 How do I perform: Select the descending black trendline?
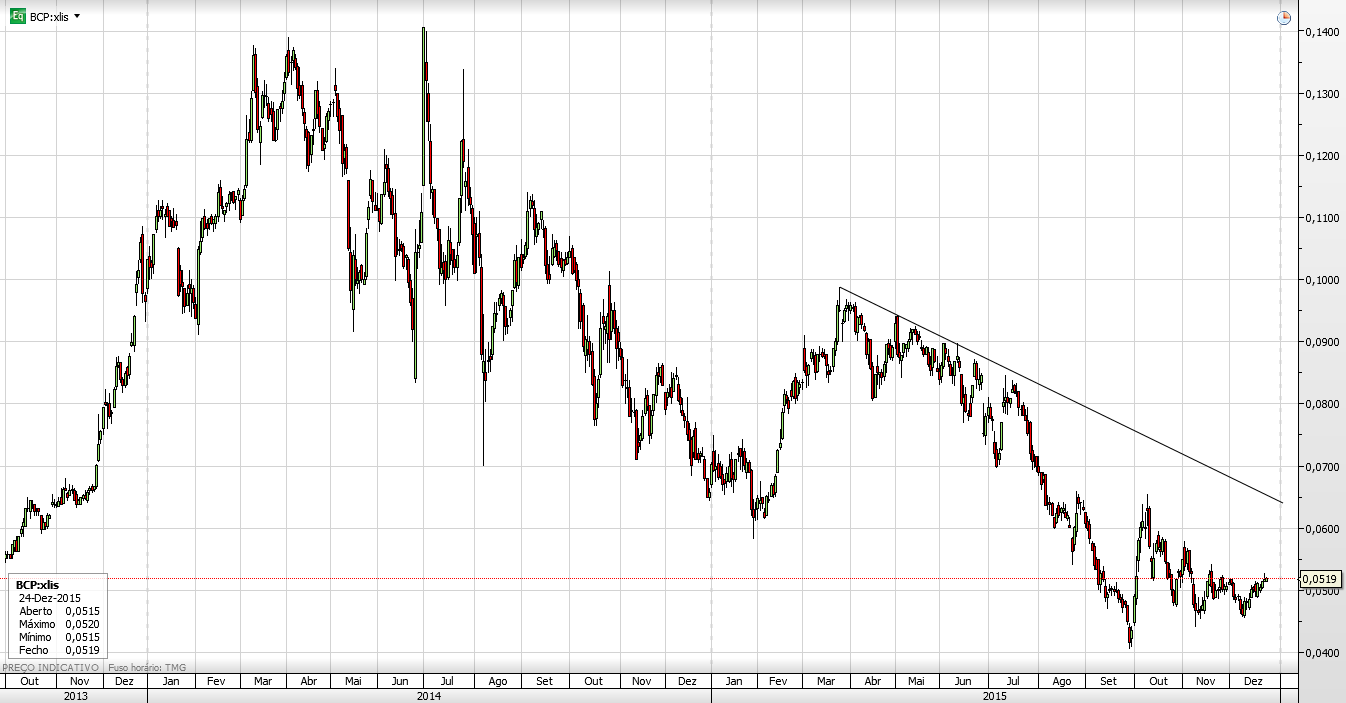tap(1060, 394)
